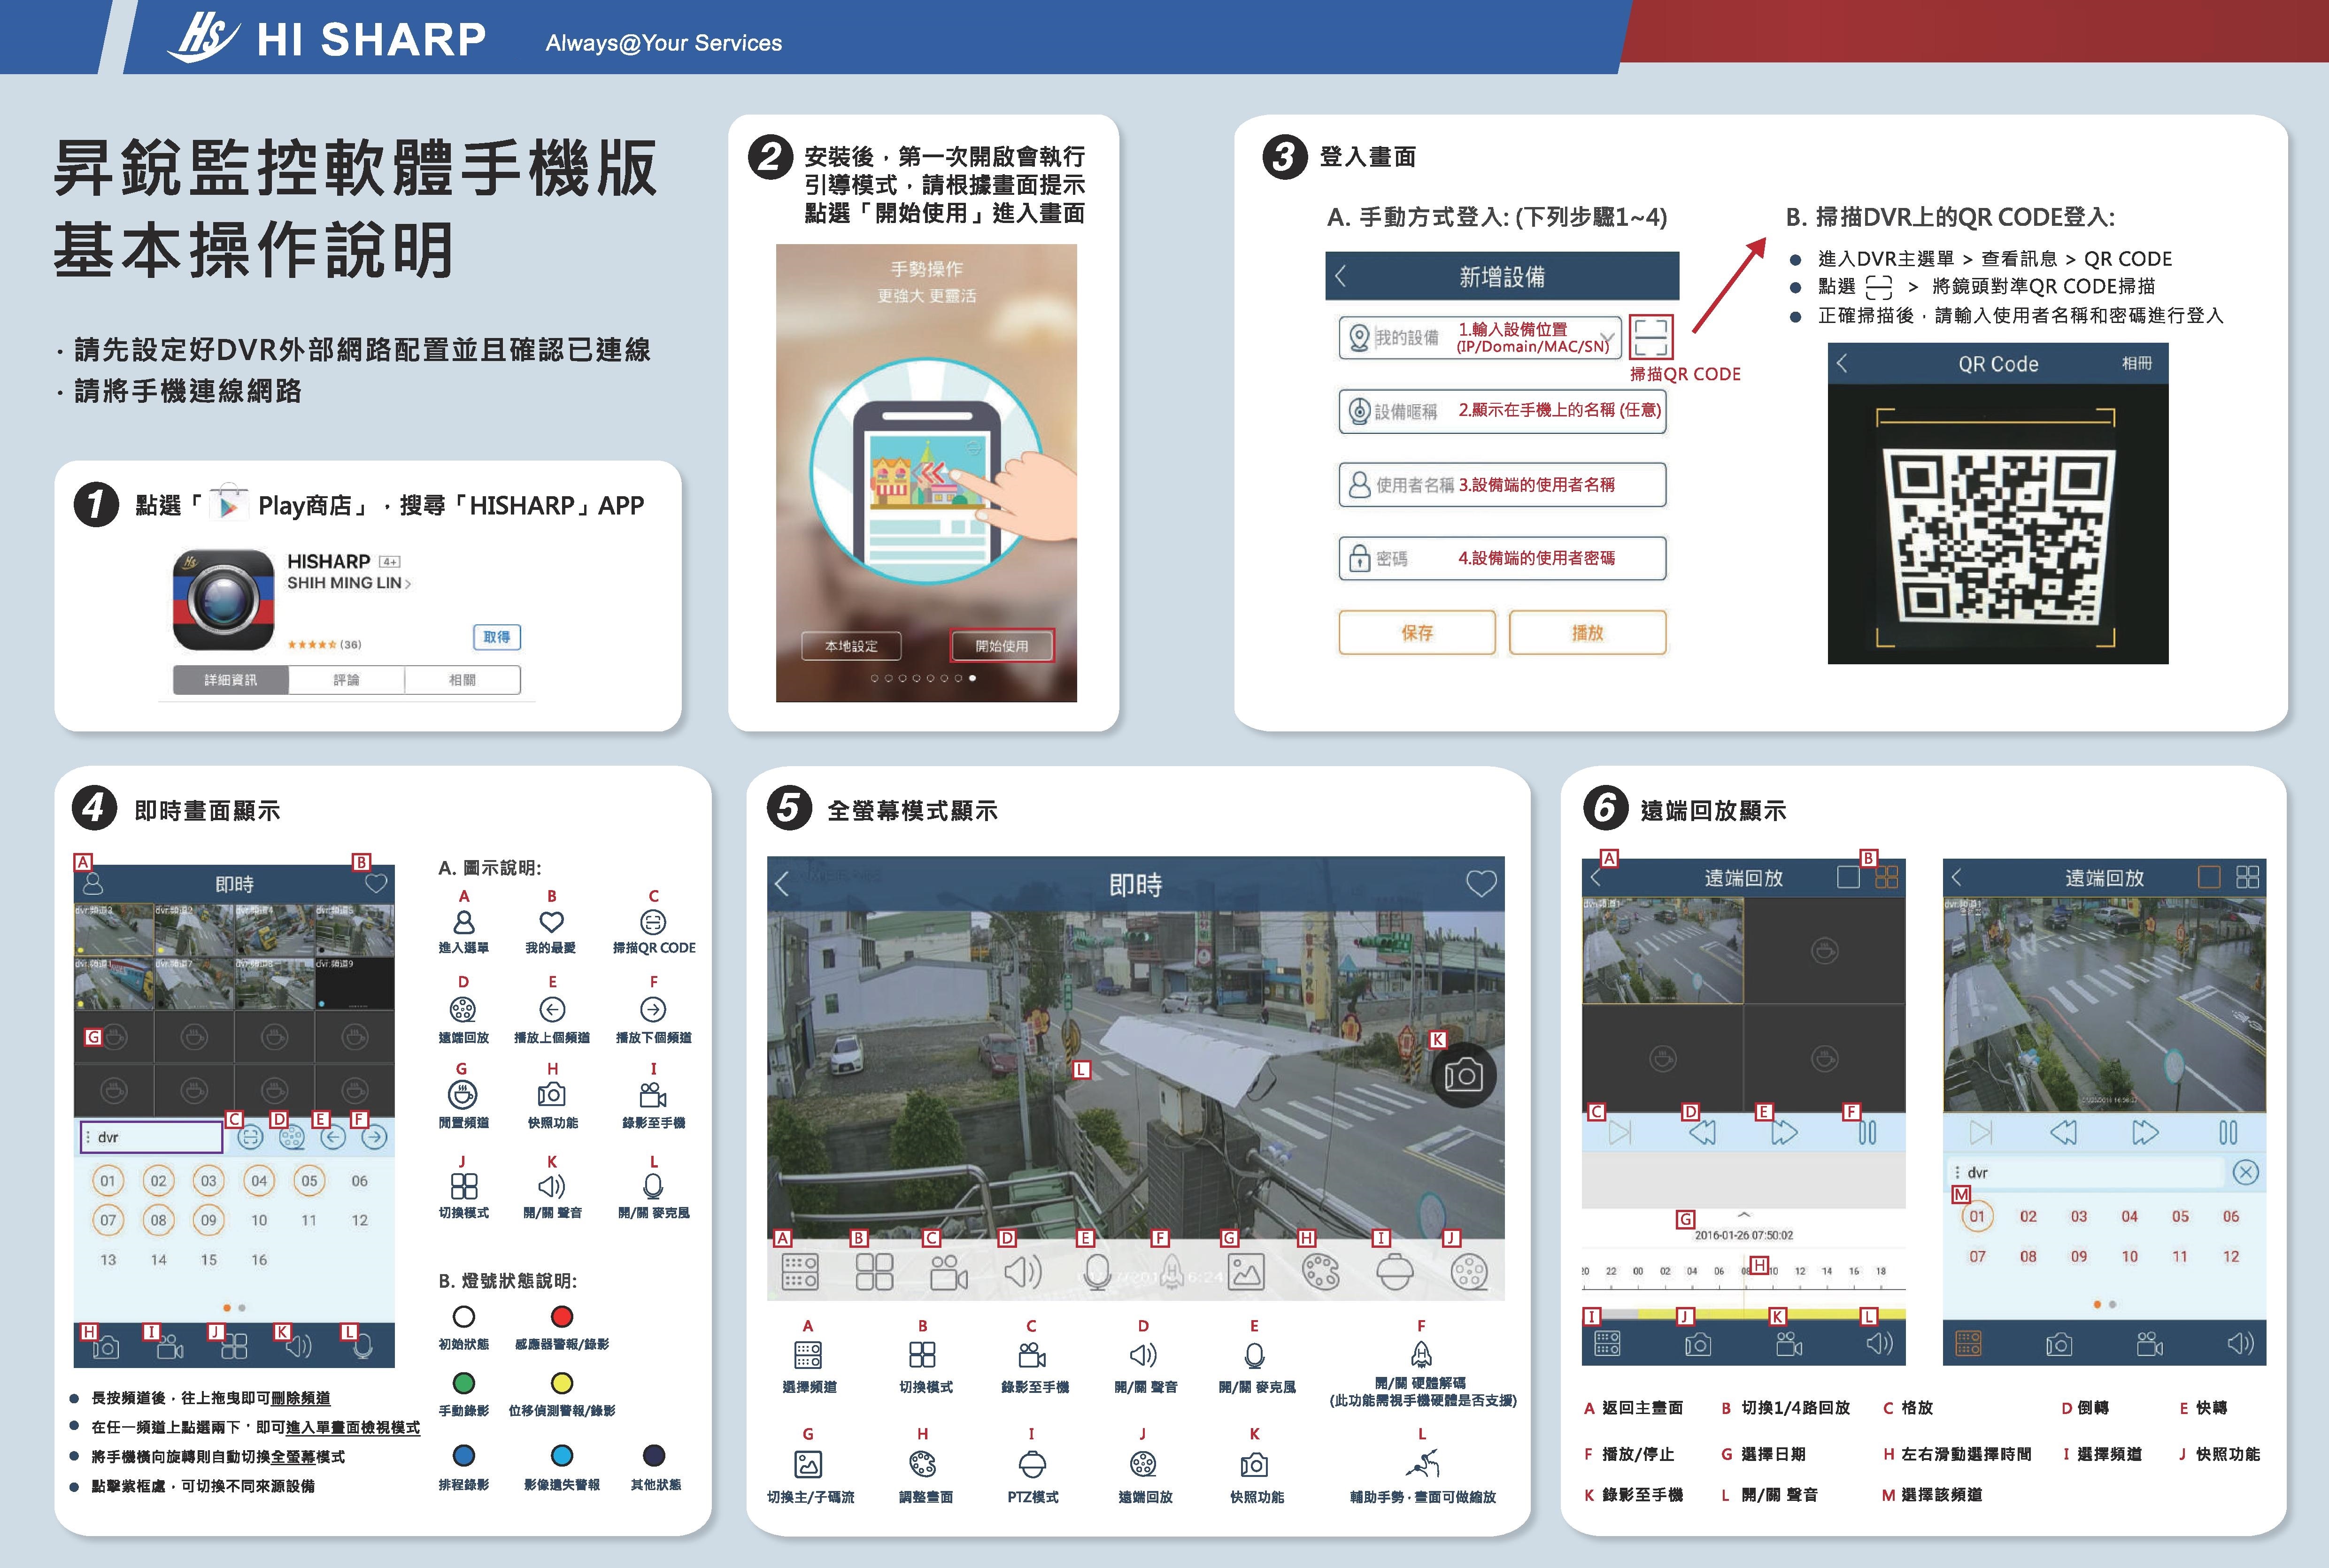Toggle hardware decoding rocket icon in full-screen toolbar
The width and height of the screenshot is (2329, 1568).
tap(1173, 1272)
